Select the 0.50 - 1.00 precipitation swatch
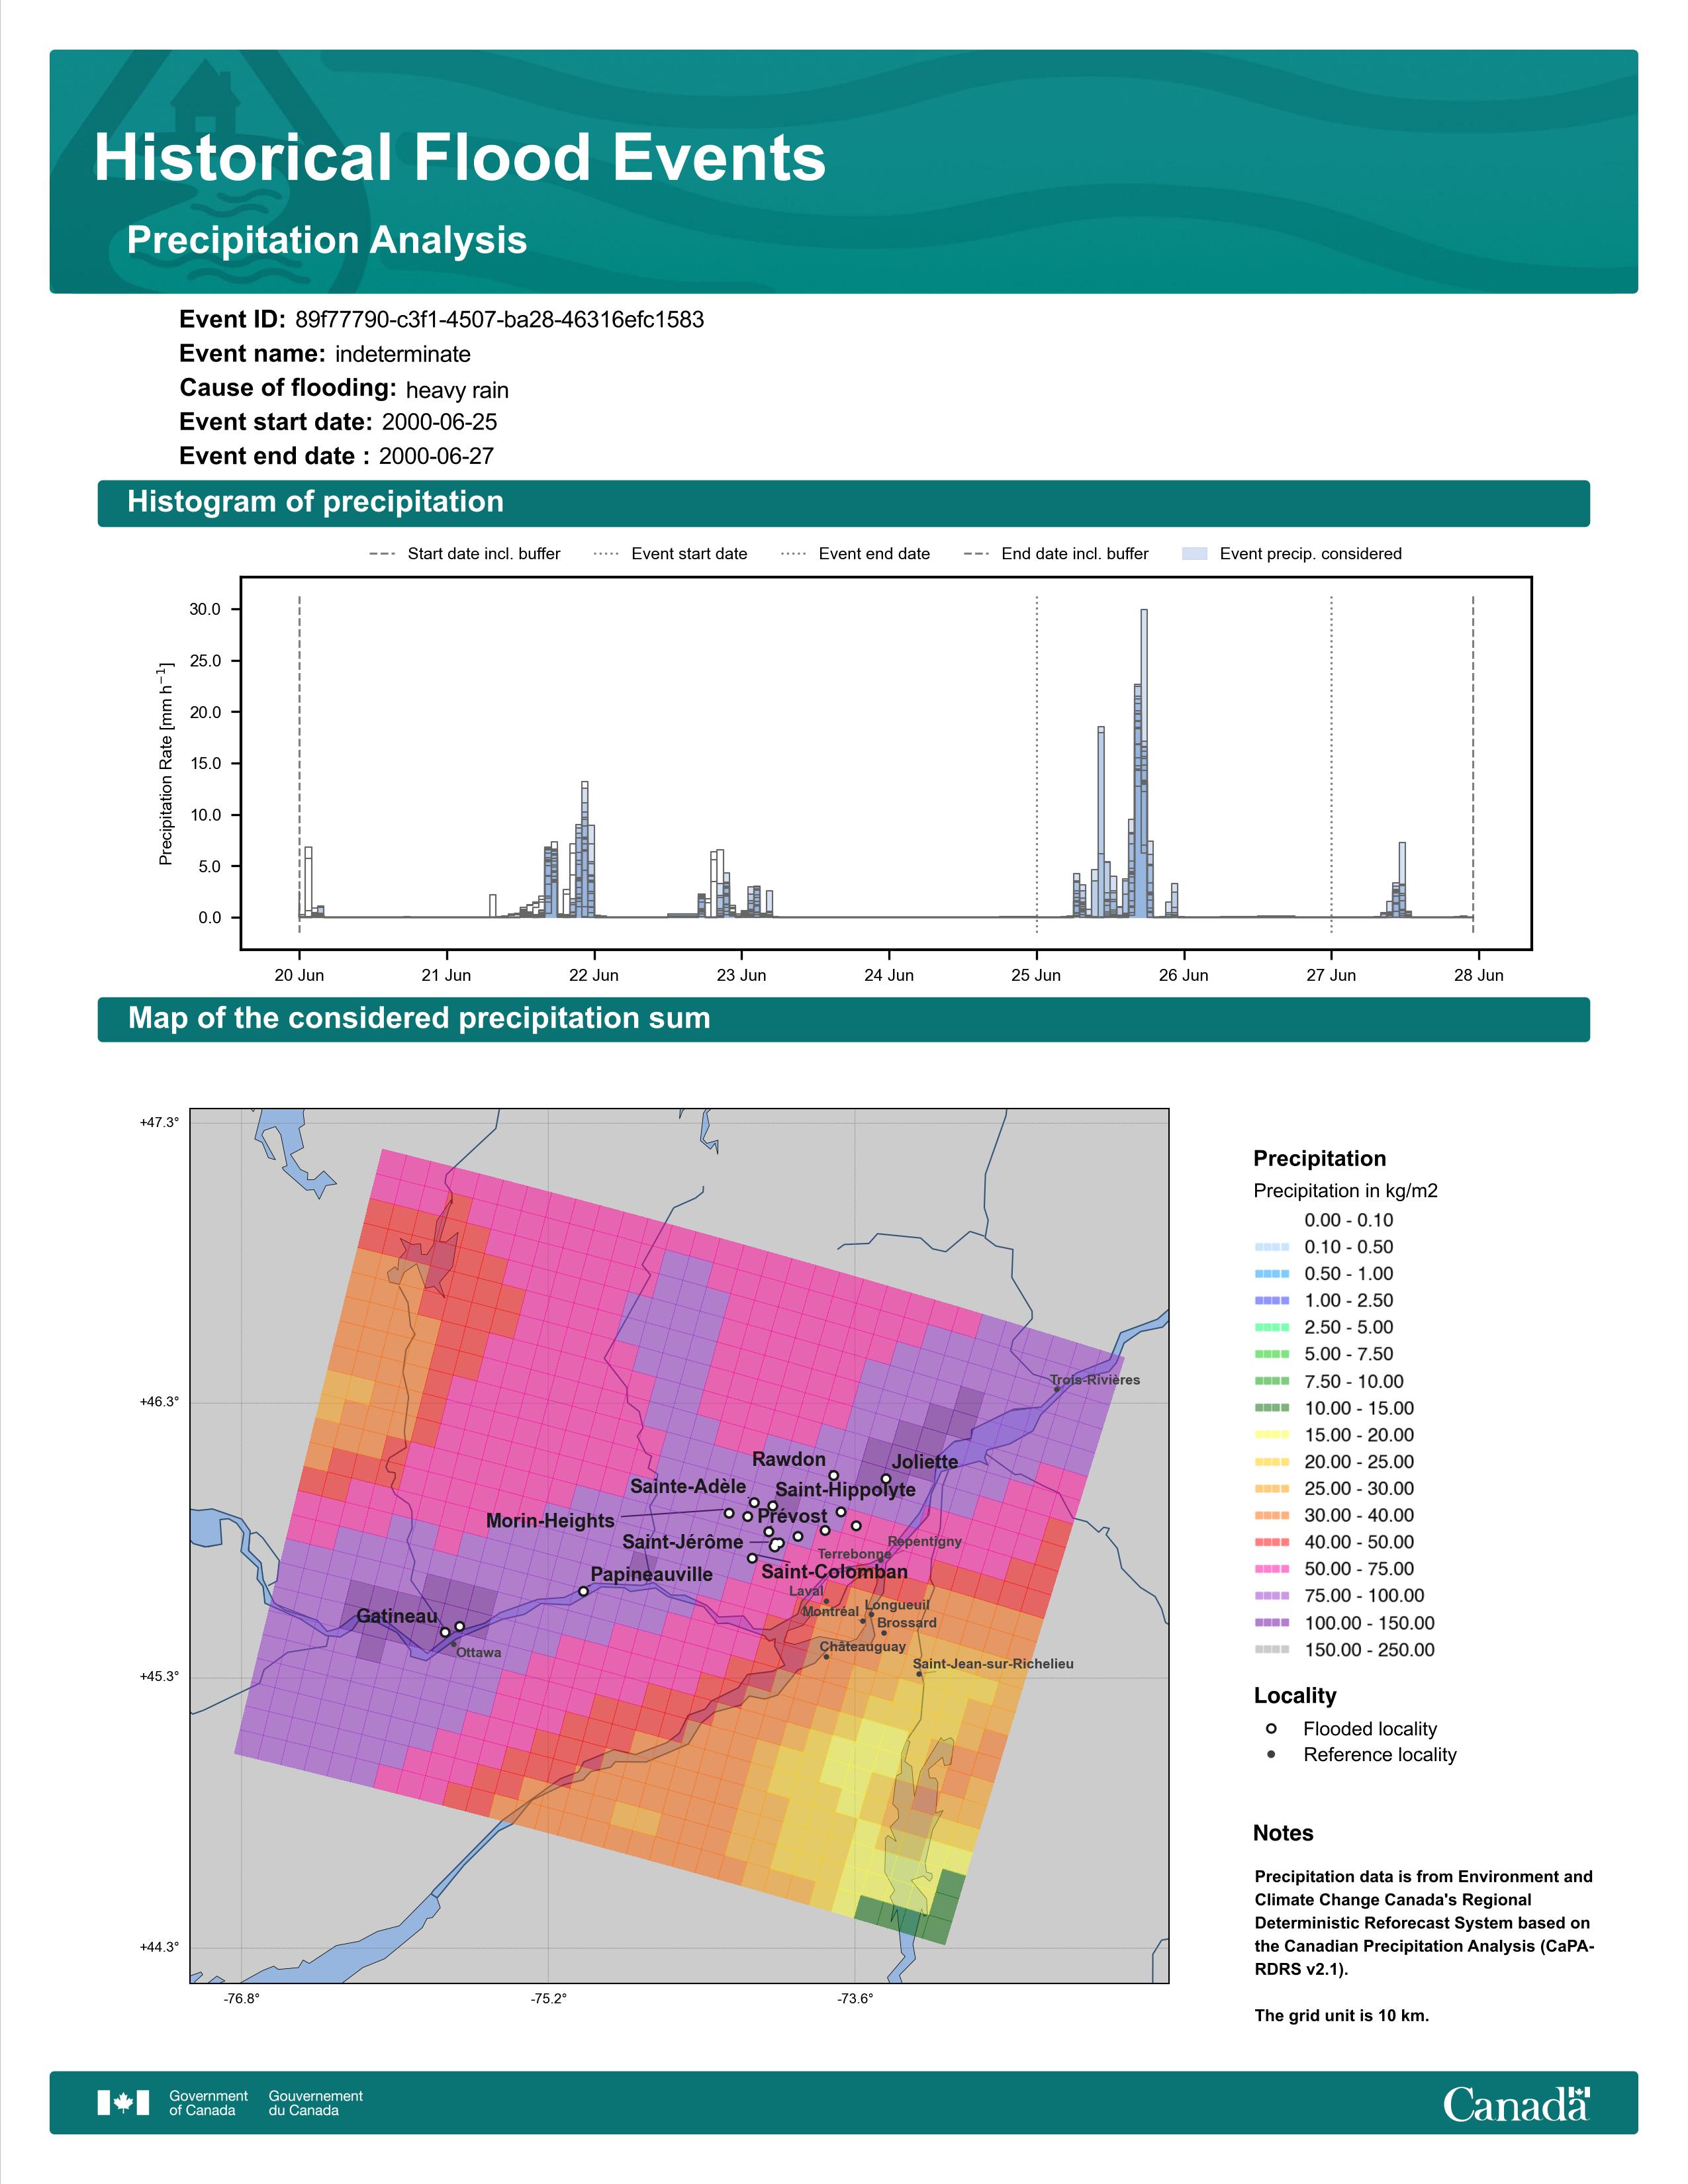This screenshot has width=1688, height=2184. click(1272, 1274)
